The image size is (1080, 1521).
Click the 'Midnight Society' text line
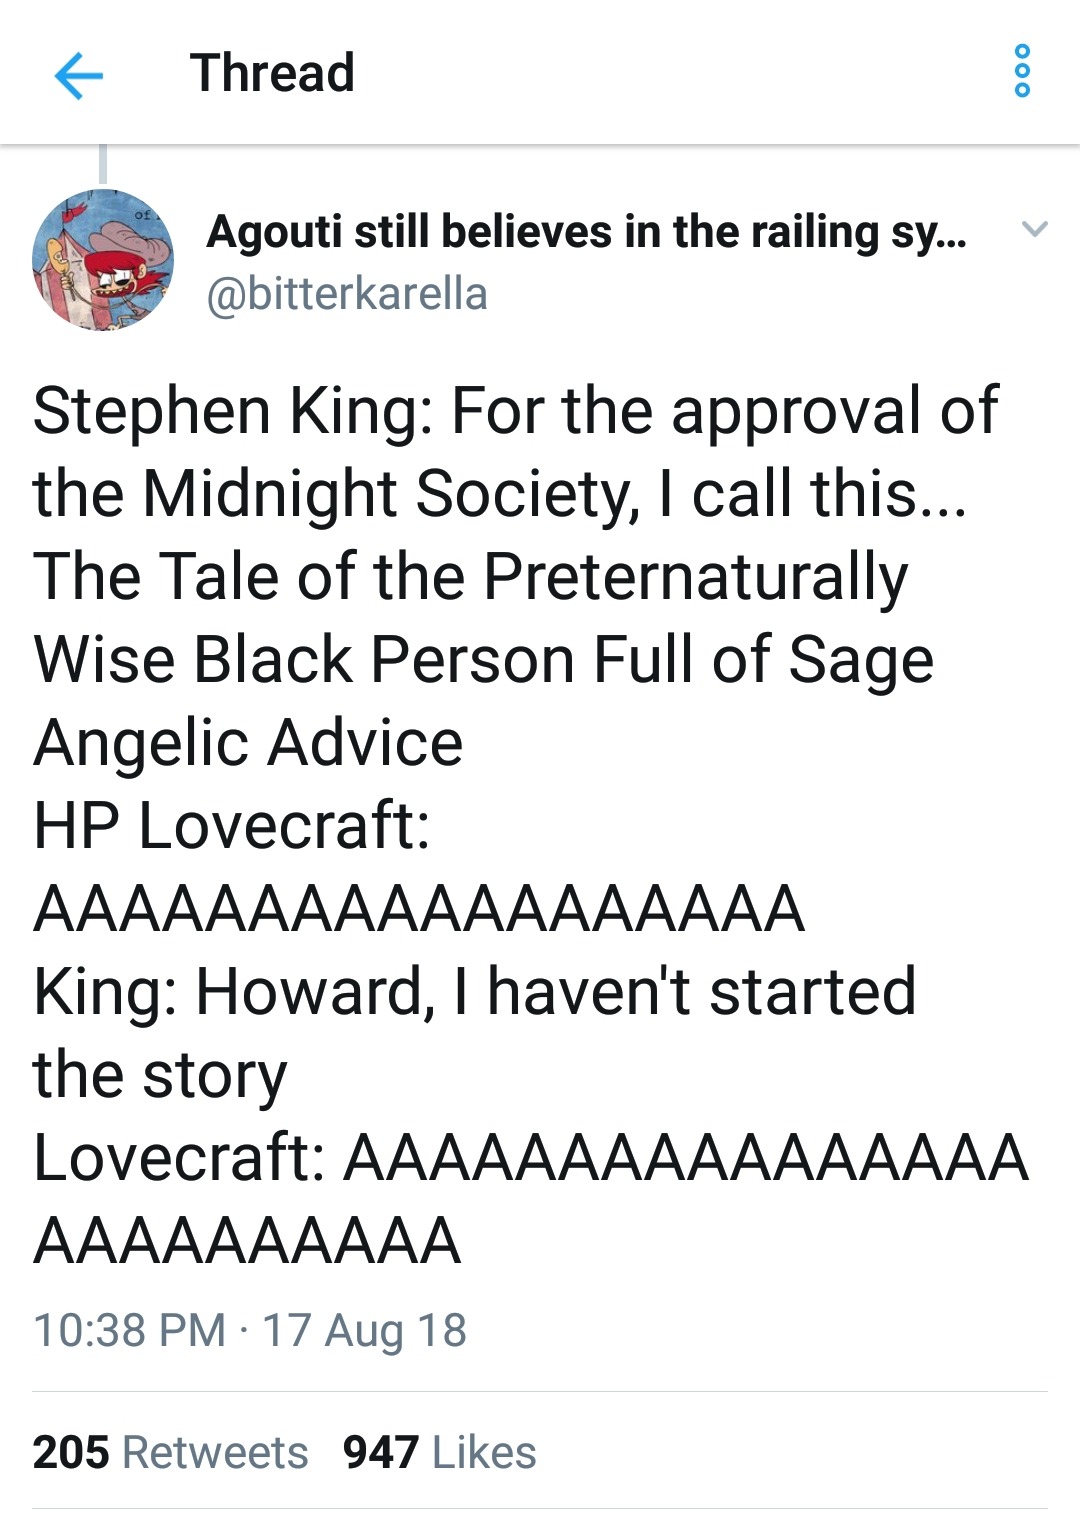coord(500,494)
